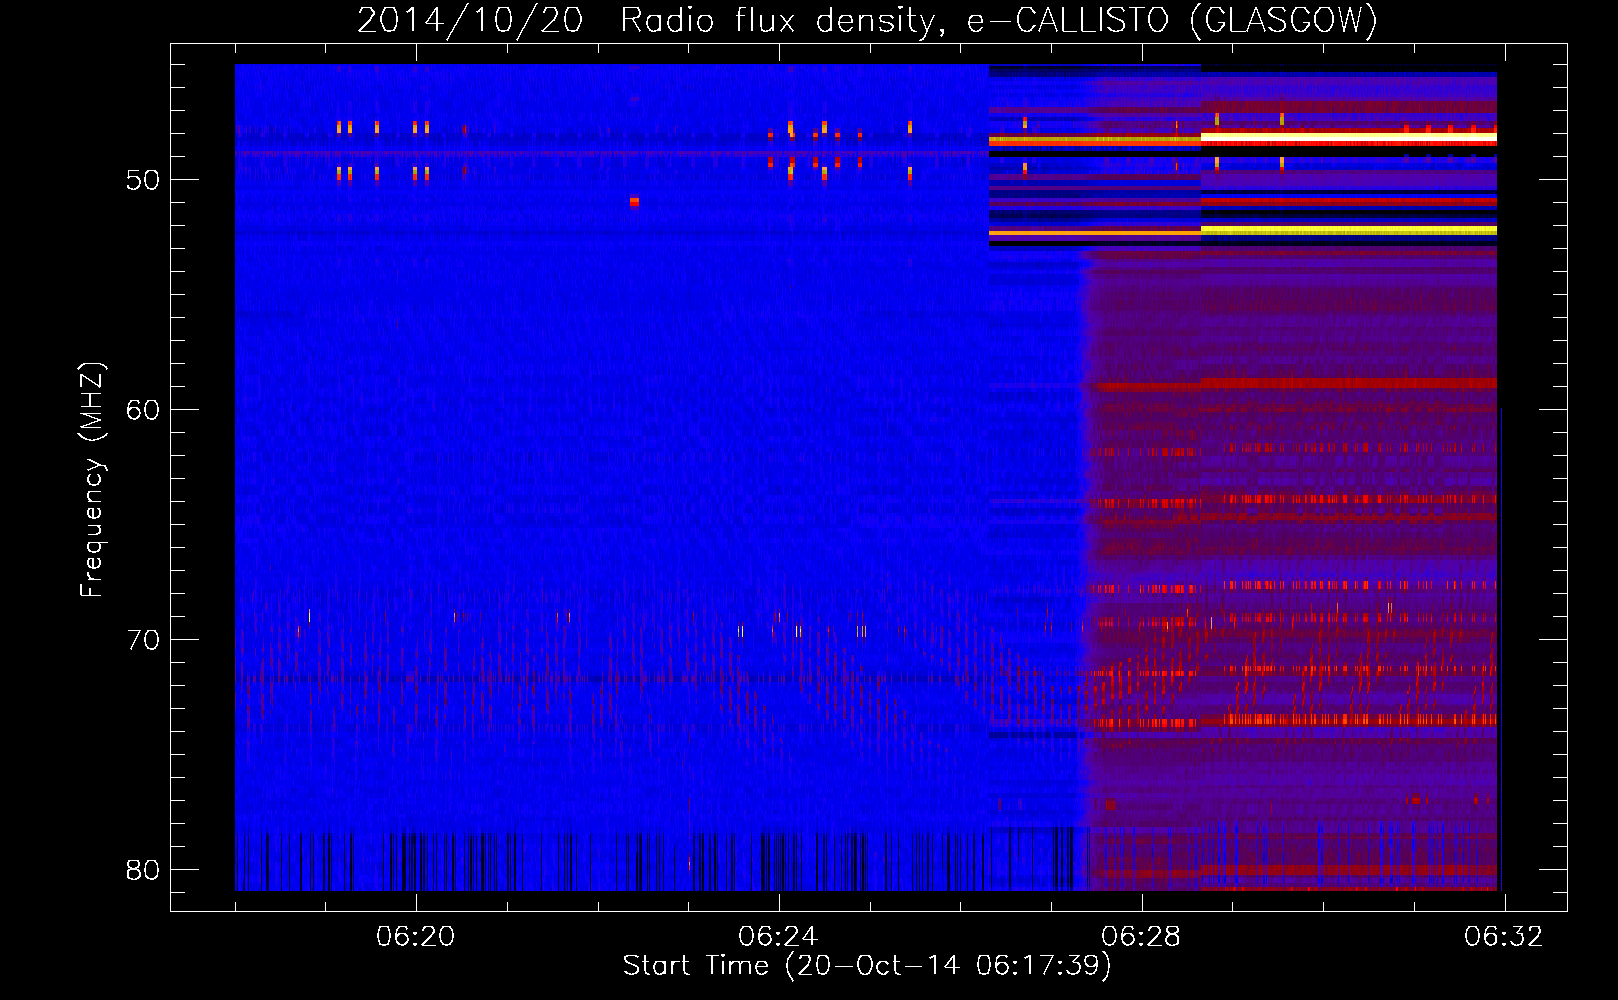
Task: Click the 06:28 time tick label
Action: [1141, 937]
